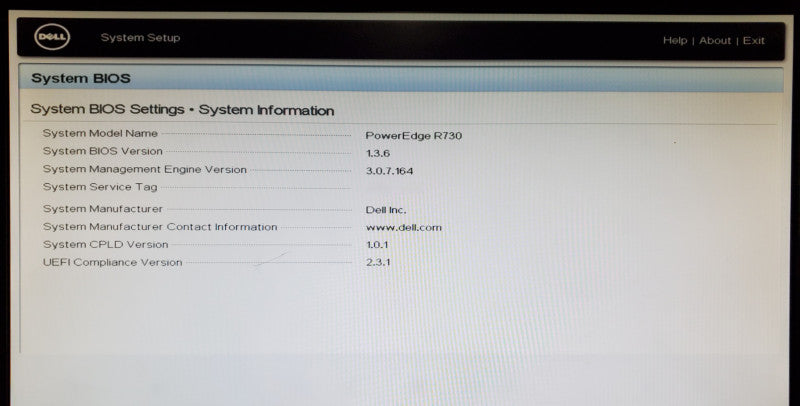Select the System Service Tag label

point(100,187)
